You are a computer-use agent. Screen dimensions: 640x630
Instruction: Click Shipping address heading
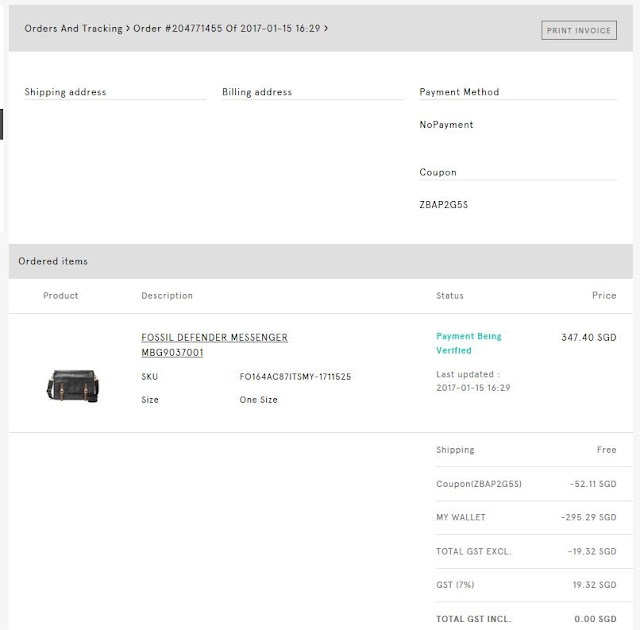click(65, 92)
